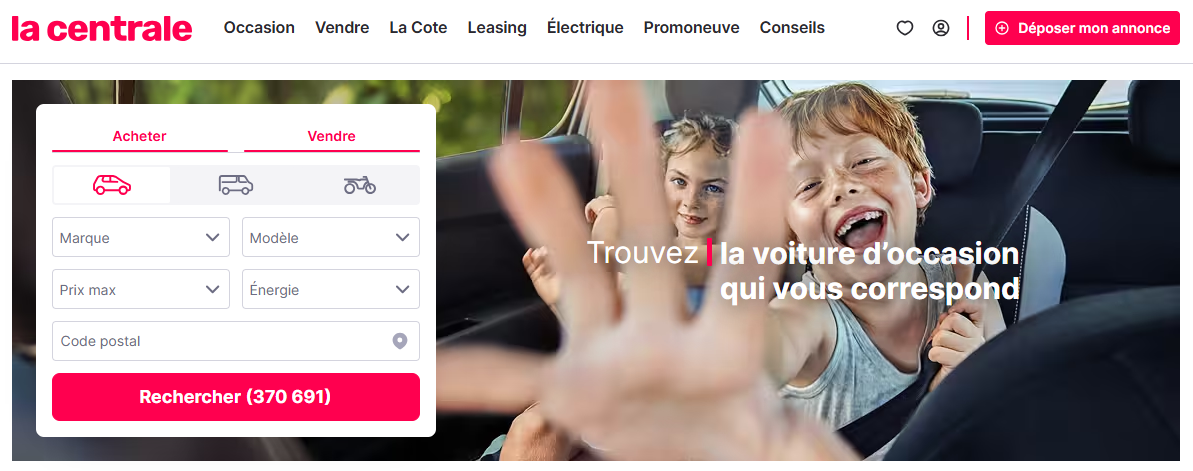The height and width of the screenshot is (471, 1193).
Task: Click the location pin icon in Code postal
Action: (399, 341)
